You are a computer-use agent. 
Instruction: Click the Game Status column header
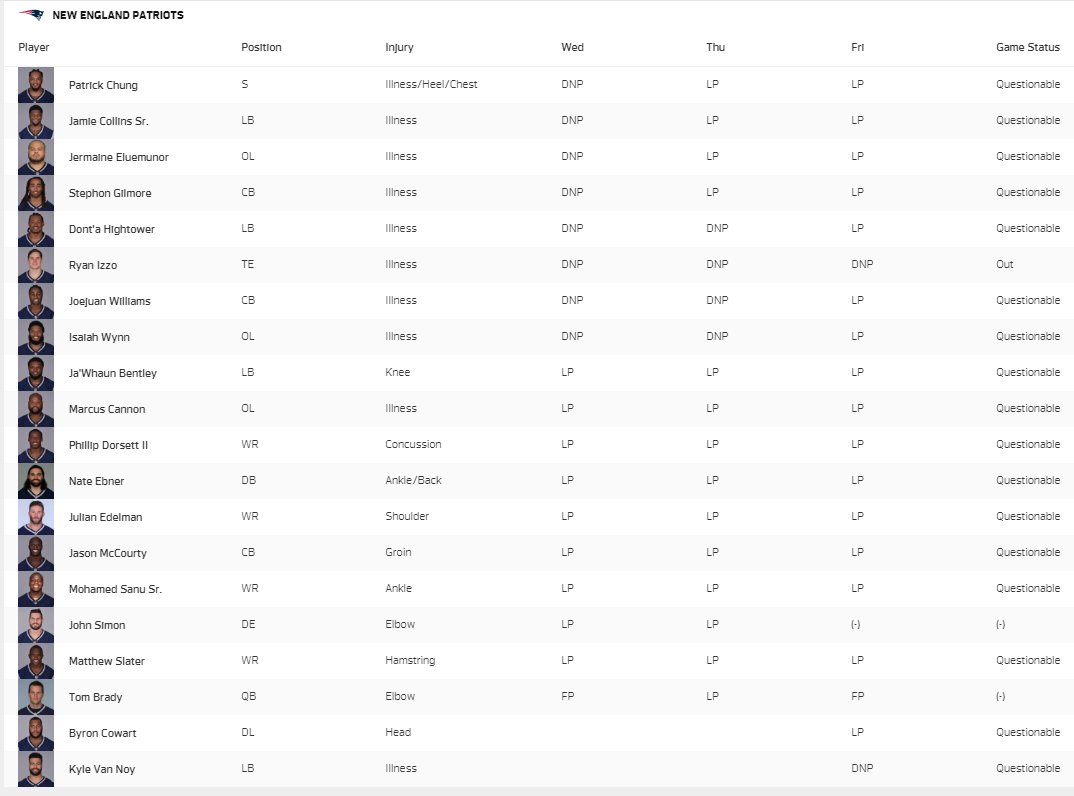click(1027, 47)
